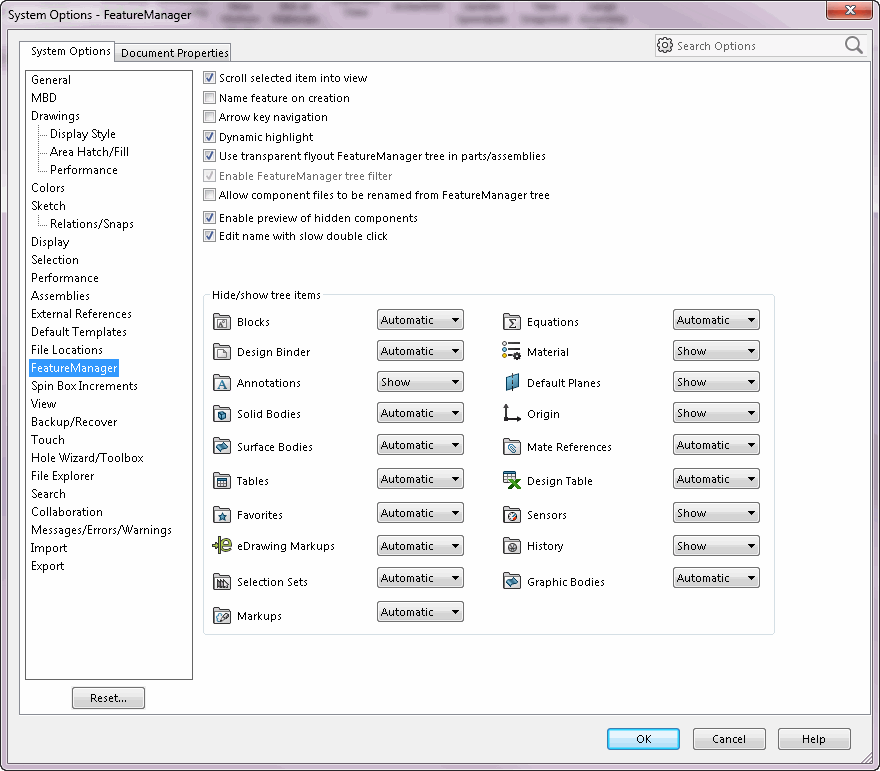Select Display Style under Drawings
The height and width of the screenshot is (771, 880).
pyautogui.click(x=82, y=134)
